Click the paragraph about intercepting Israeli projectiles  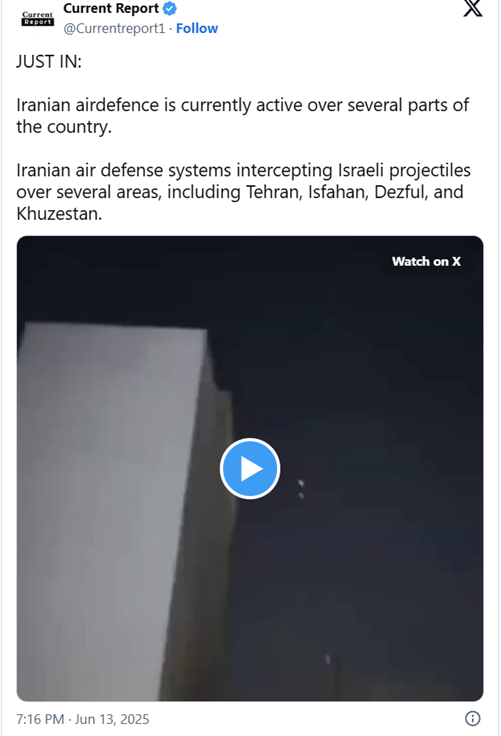pyautogui.click(x=244, y=192)
